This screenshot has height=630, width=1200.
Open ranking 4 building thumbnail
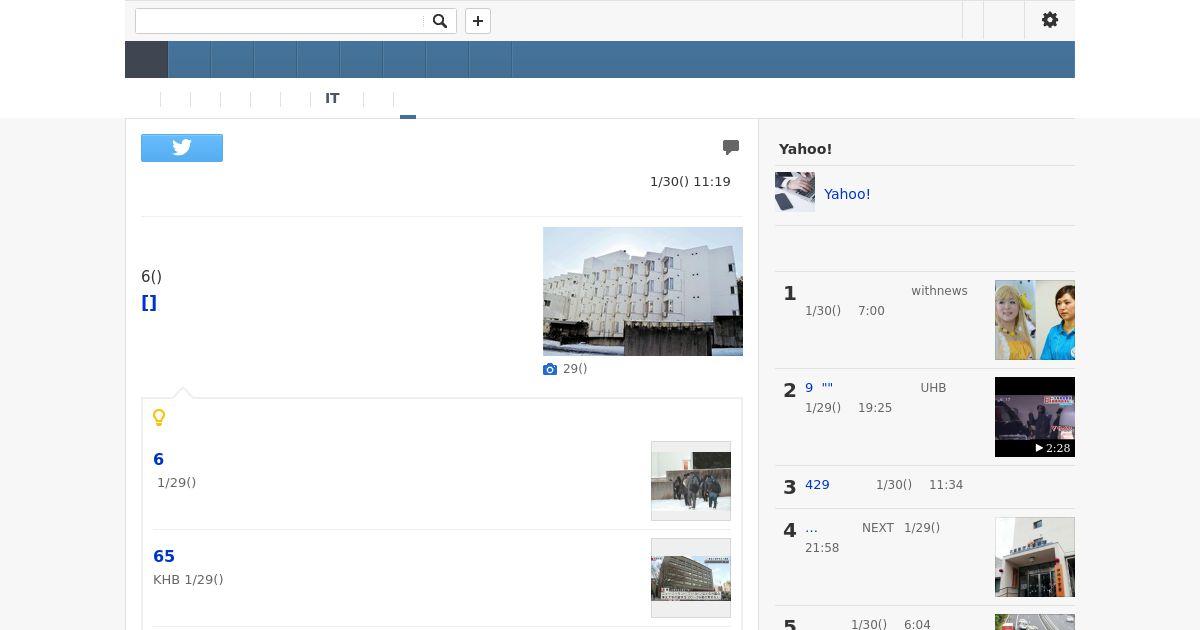pyautogui.click(x=1035, y=557)
